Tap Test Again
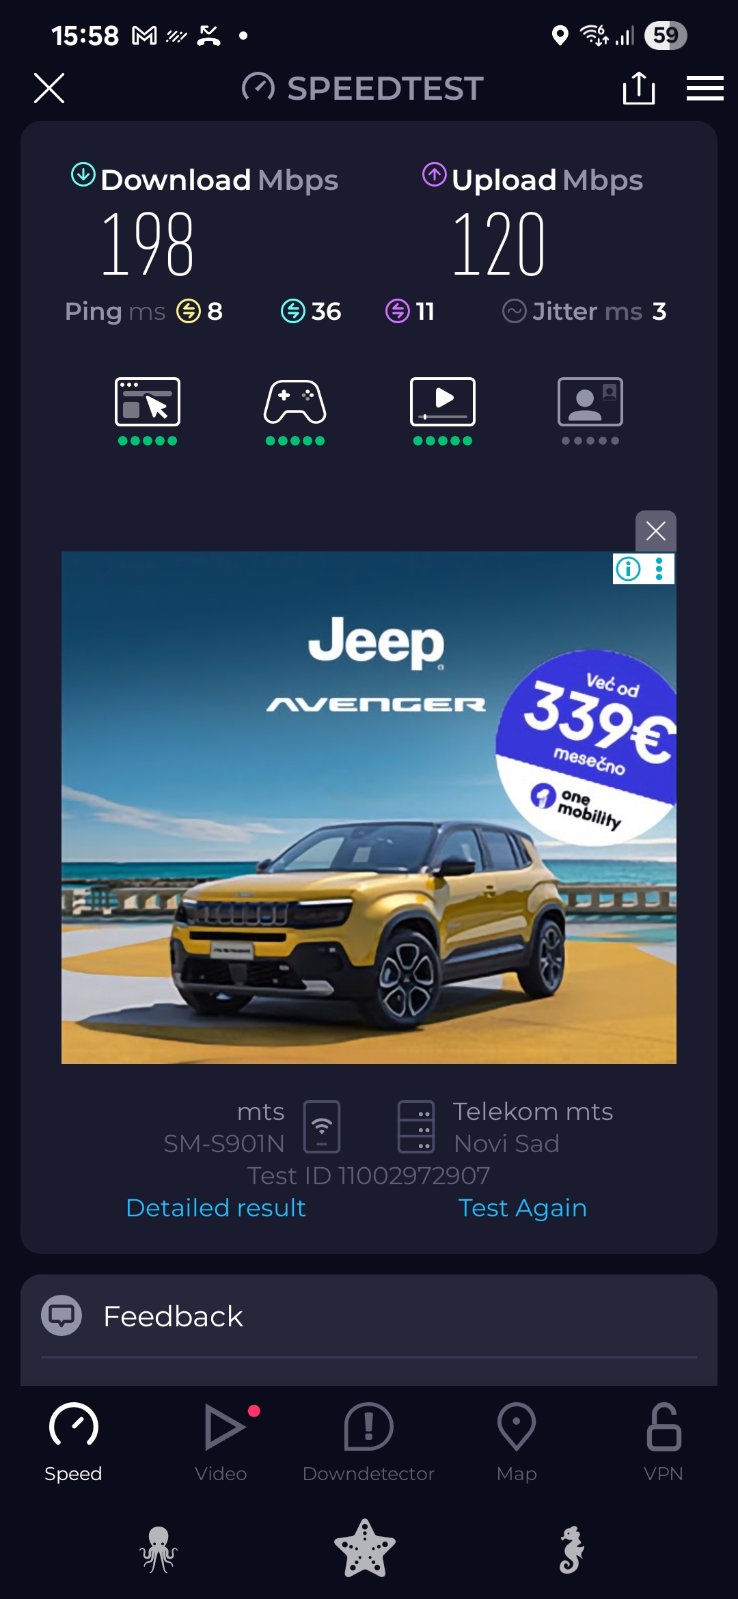The image size is (738, 1599). tap(523, 1208)
